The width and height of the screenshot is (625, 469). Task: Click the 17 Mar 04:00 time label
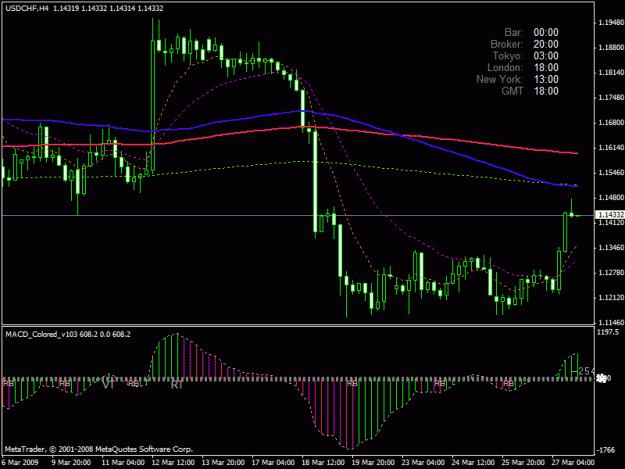point(273,462)
